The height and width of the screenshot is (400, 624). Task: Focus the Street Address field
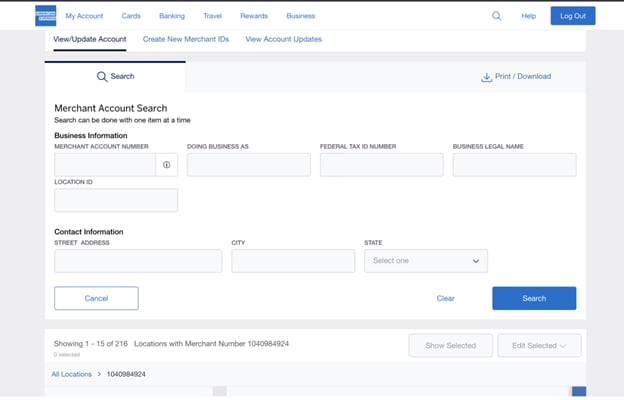(138, 261)
